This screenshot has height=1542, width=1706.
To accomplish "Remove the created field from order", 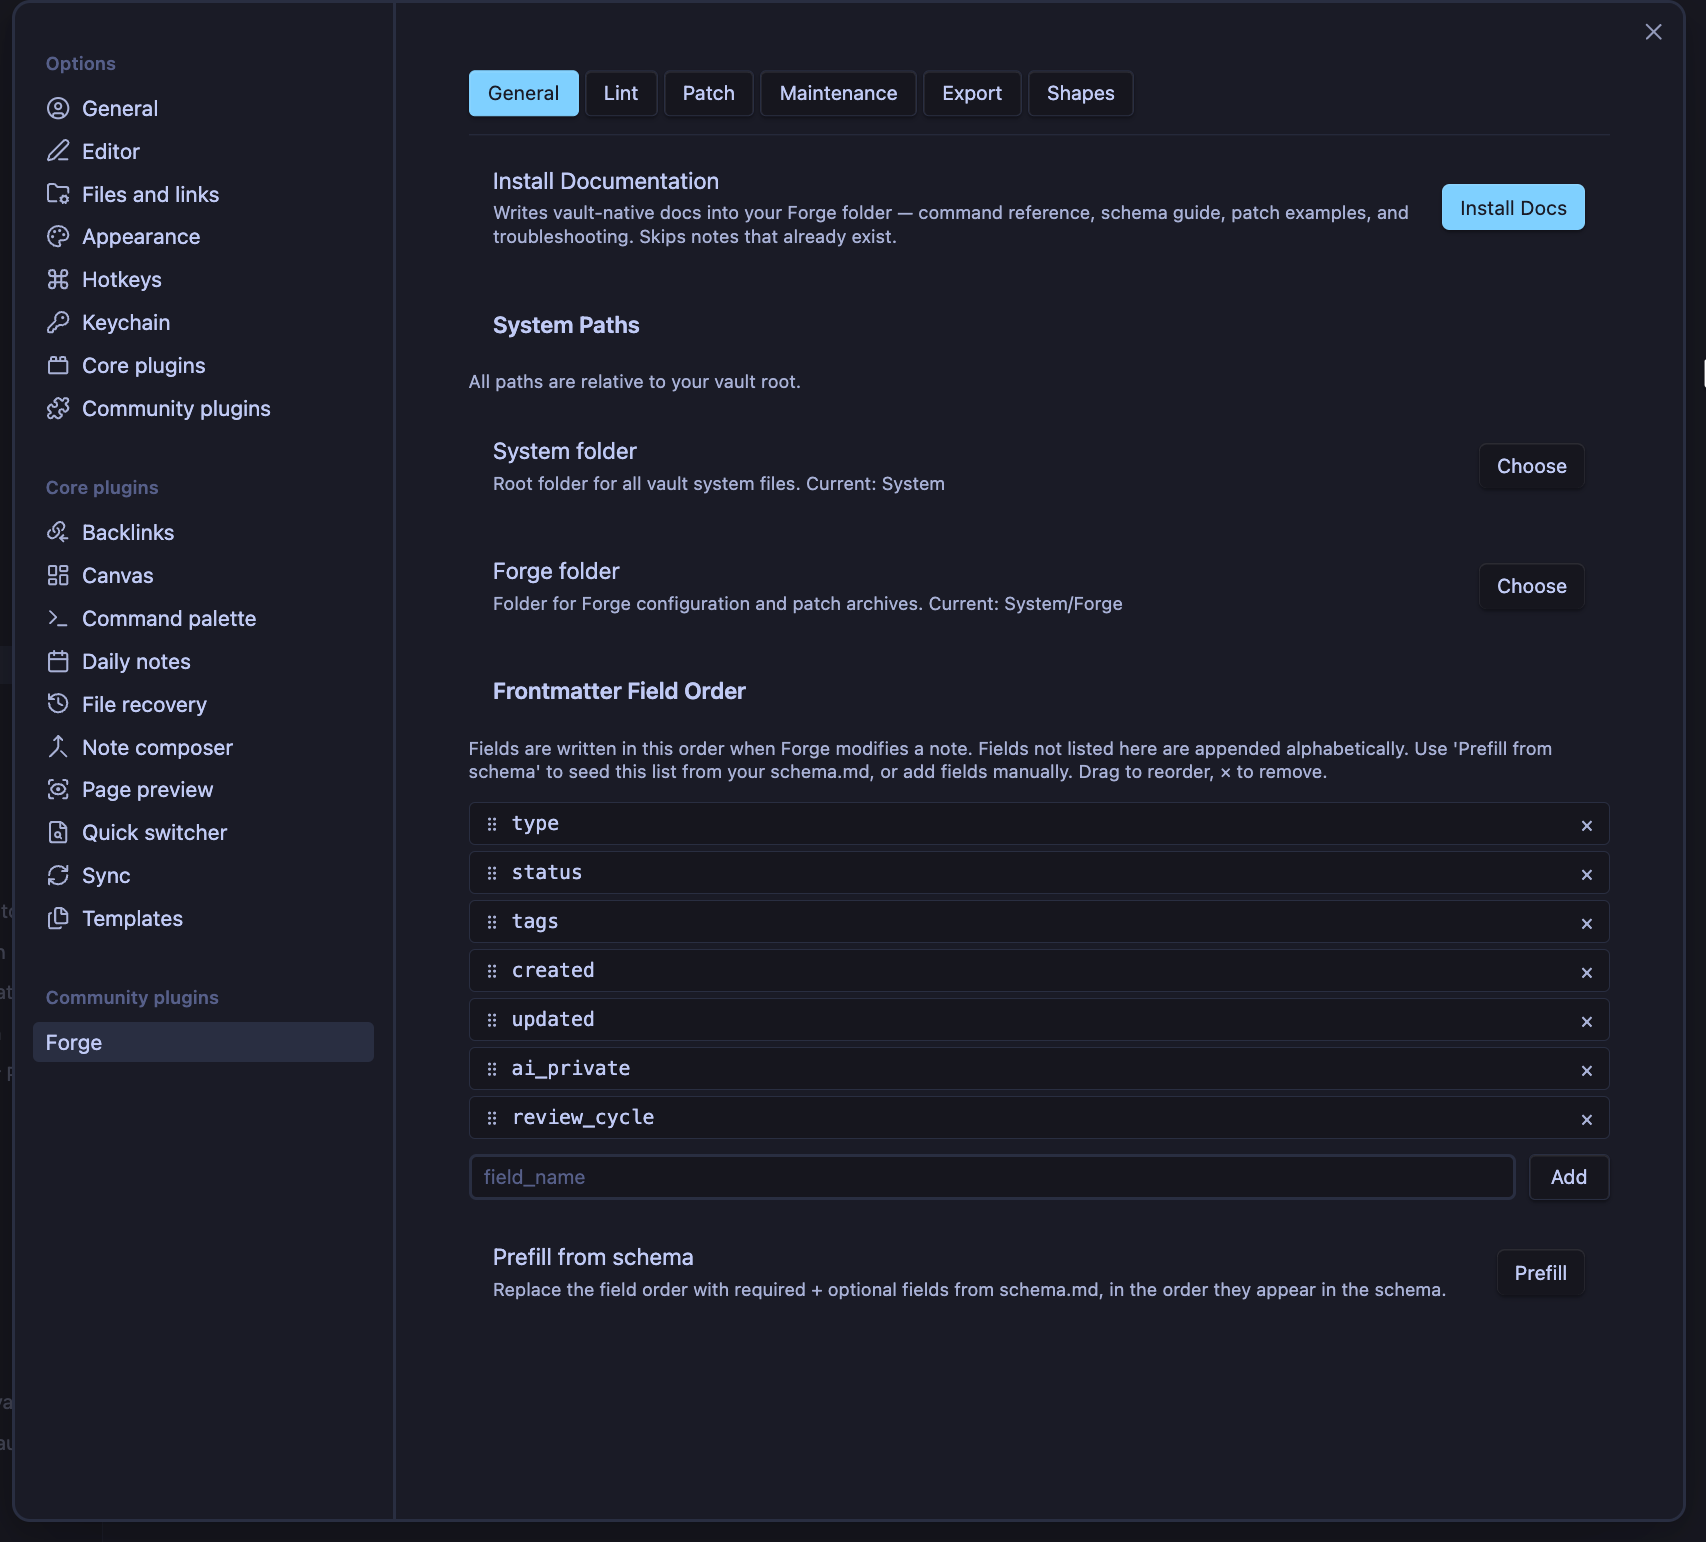I will tap(1586, 972).
